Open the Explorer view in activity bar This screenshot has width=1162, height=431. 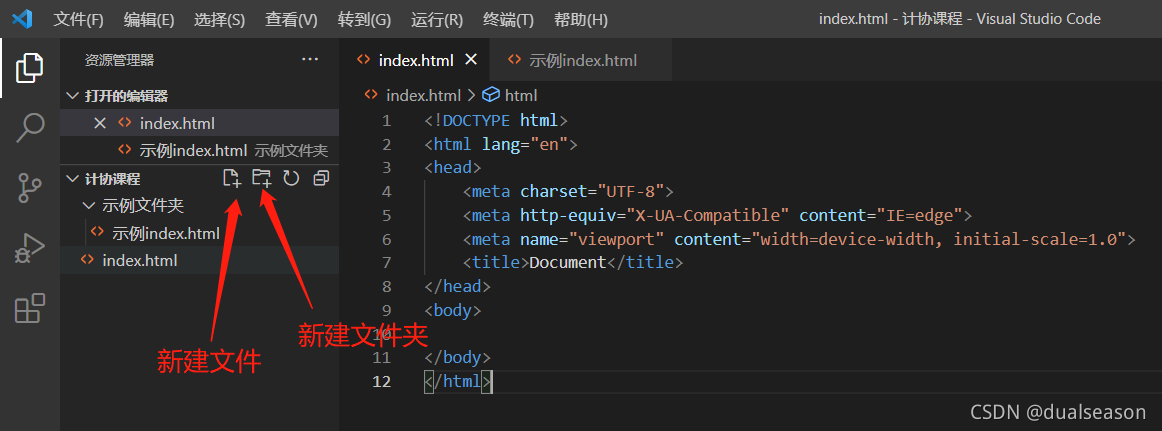[29, 68]
